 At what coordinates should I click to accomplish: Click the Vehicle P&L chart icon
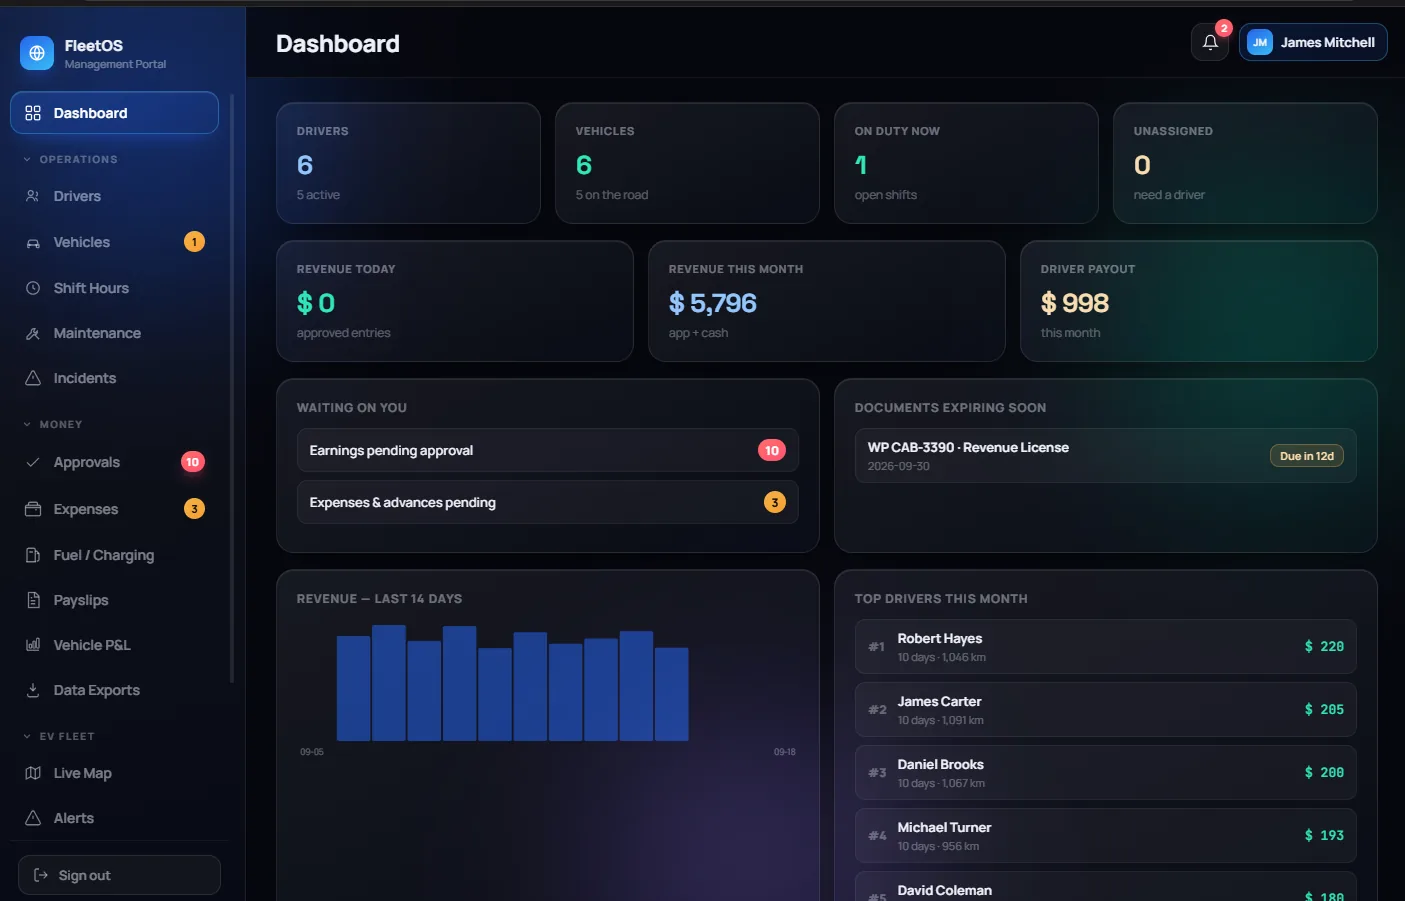33,645
